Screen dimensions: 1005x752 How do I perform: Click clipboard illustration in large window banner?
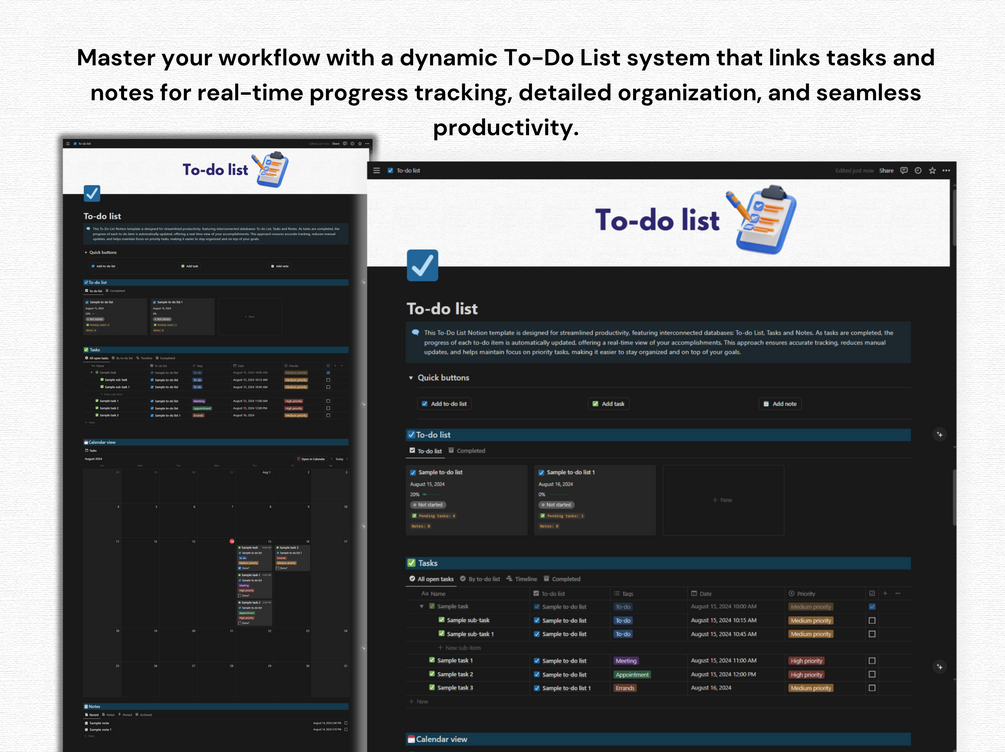(x=762, y=220)
